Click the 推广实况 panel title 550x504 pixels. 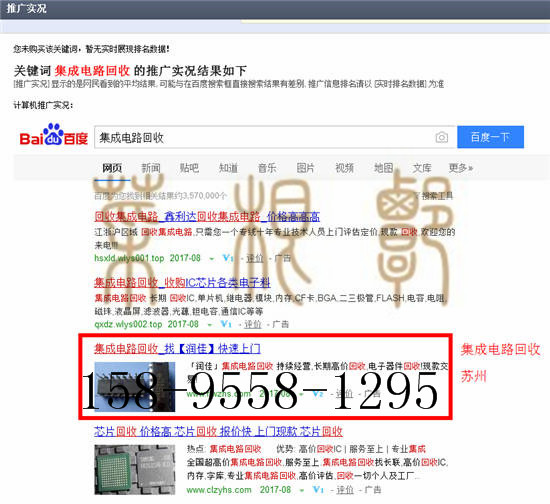point(26,8)
